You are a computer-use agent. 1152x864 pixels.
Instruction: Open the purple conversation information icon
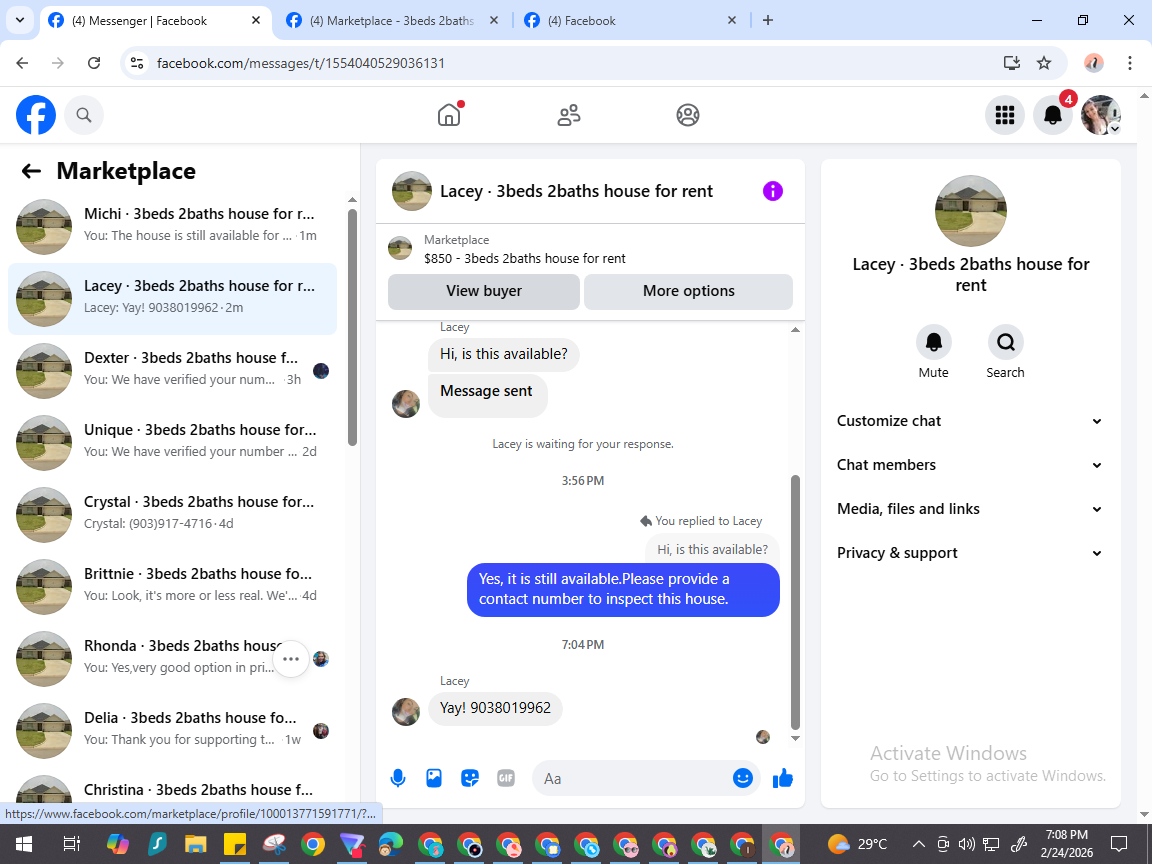pos(773,191)
